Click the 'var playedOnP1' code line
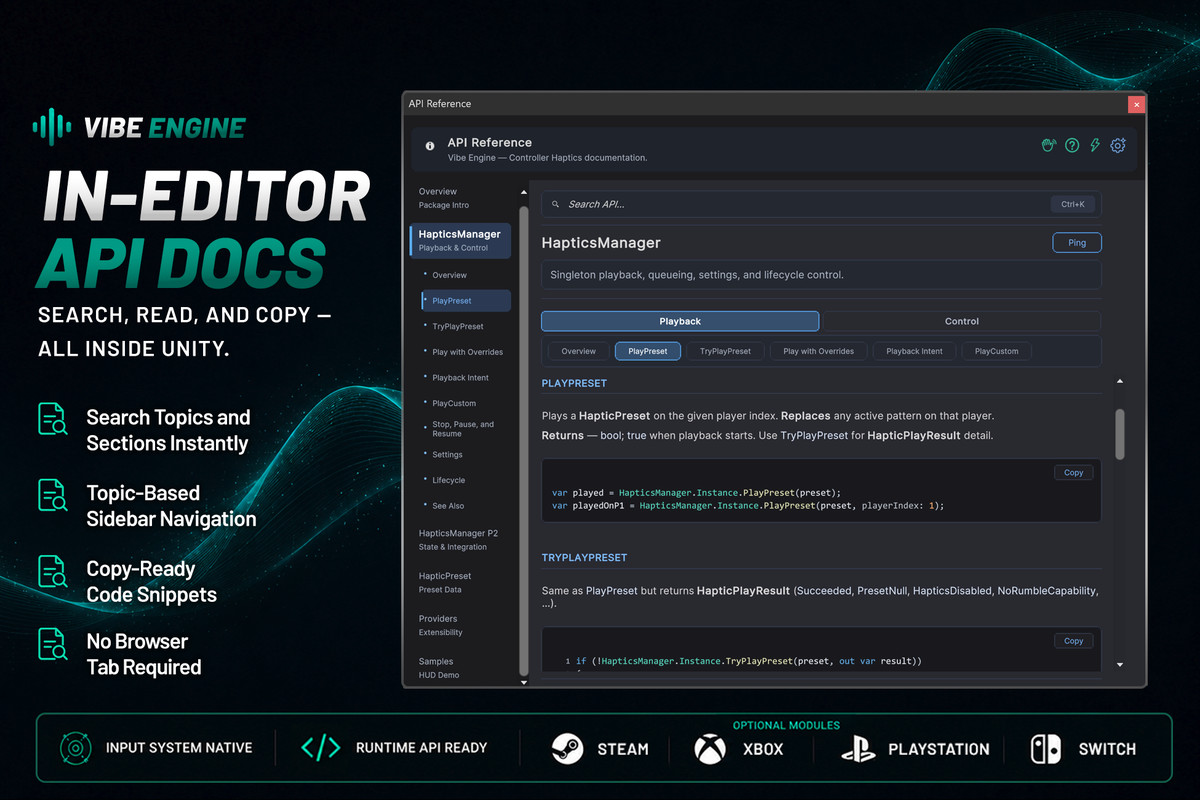The width and height of the screenshot is (1200, 800). (x=748, y=505)
